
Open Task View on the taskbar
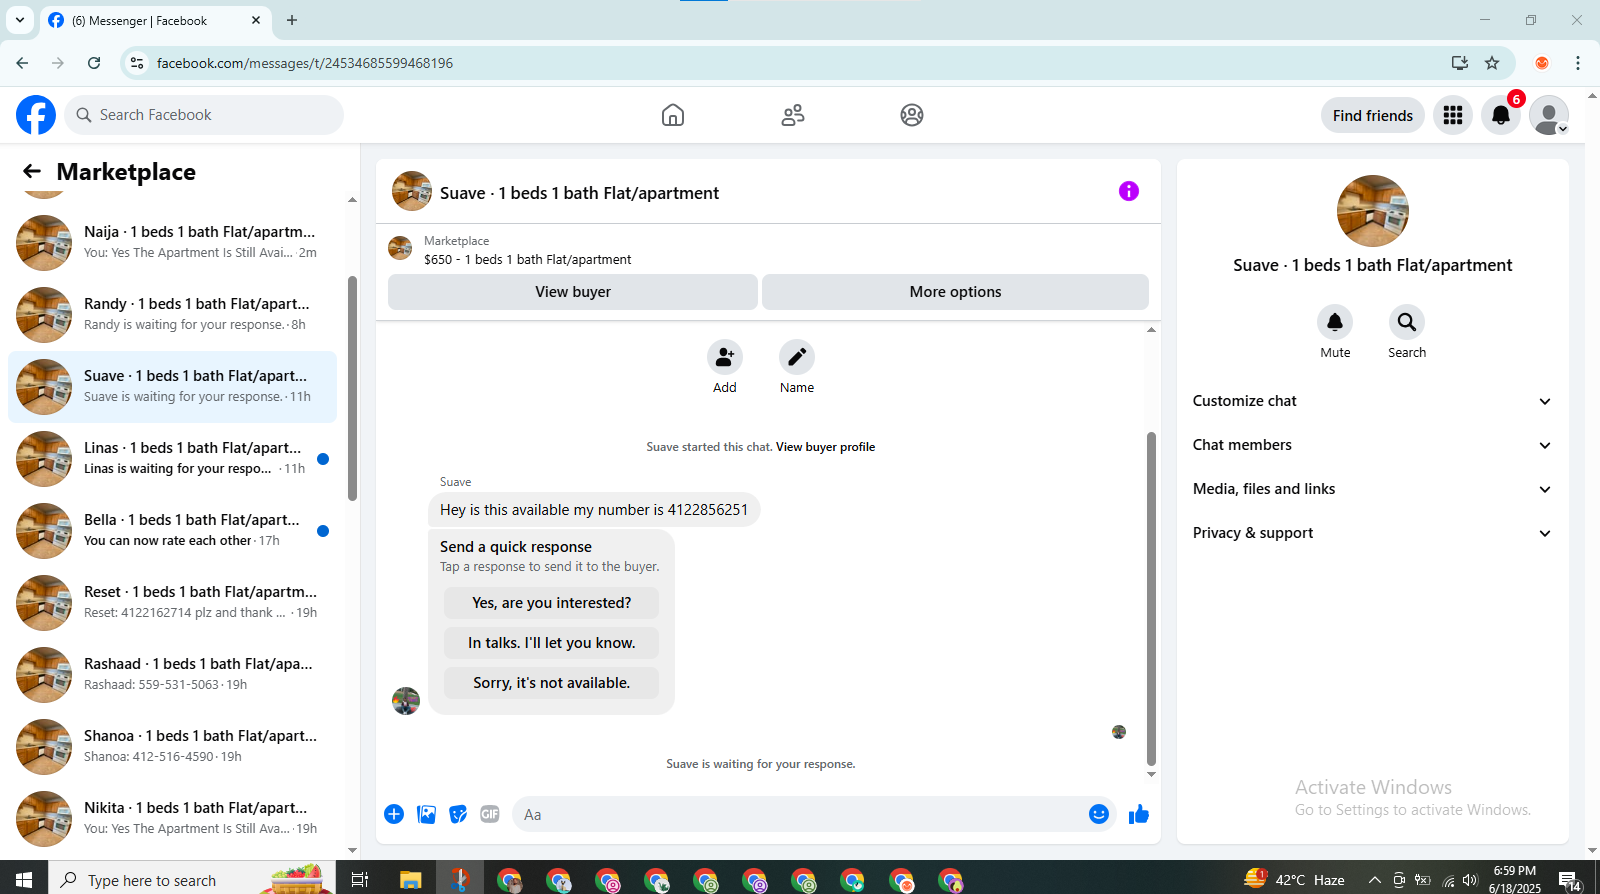pos(360,880)
